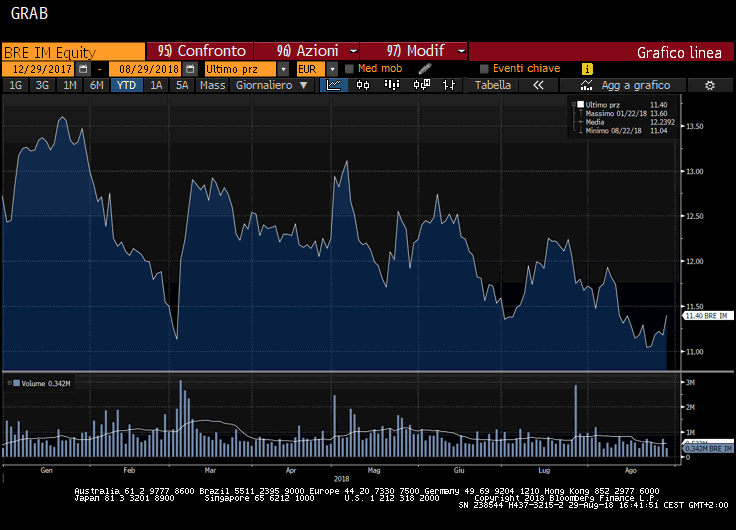Click the EUR currency field

click(310, 69)
